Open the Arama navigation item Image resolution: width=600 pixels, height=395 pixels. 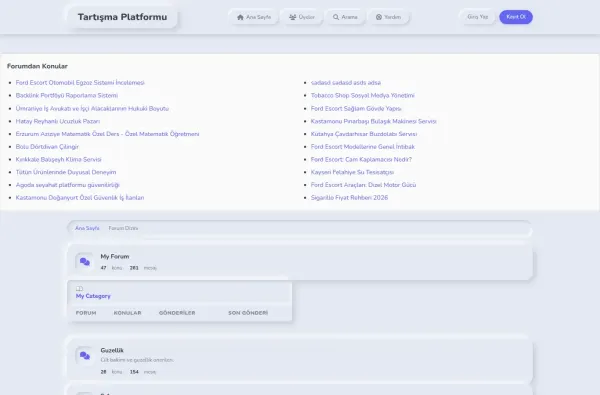pyautogui.click(x=345, y=17)
